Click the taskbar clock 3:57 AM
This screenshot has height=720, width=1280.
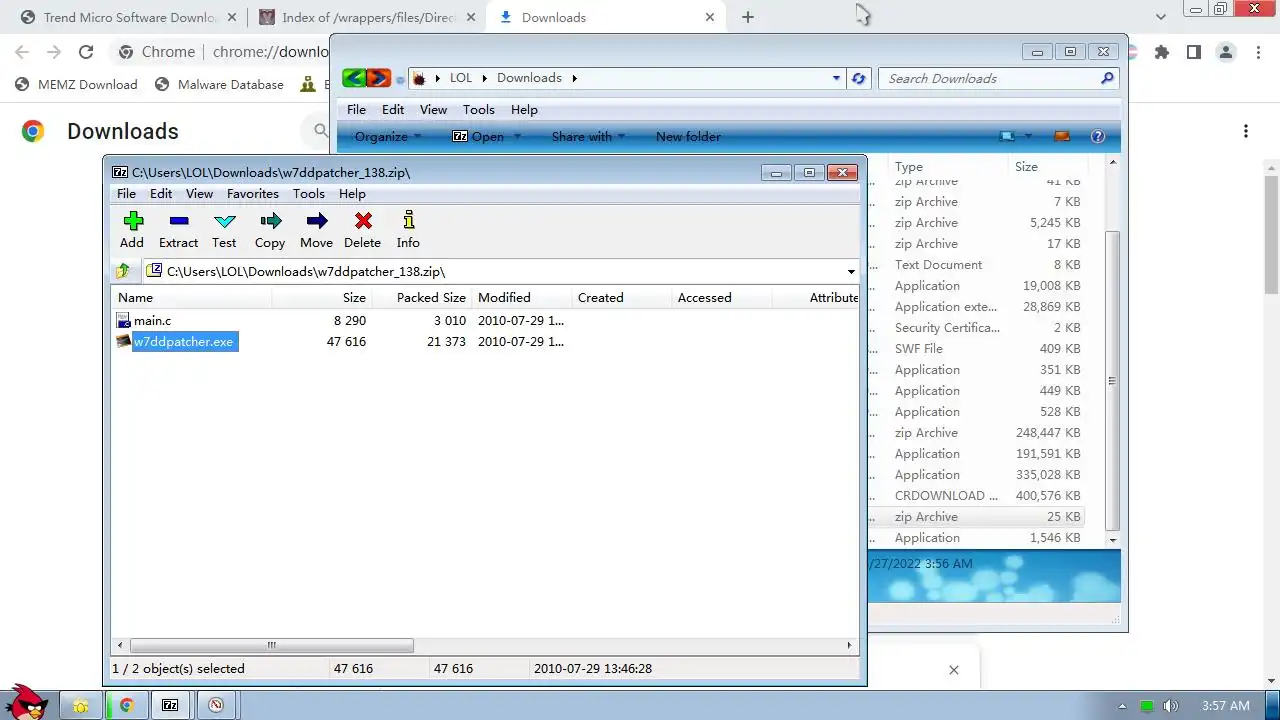click(1225, 706)
